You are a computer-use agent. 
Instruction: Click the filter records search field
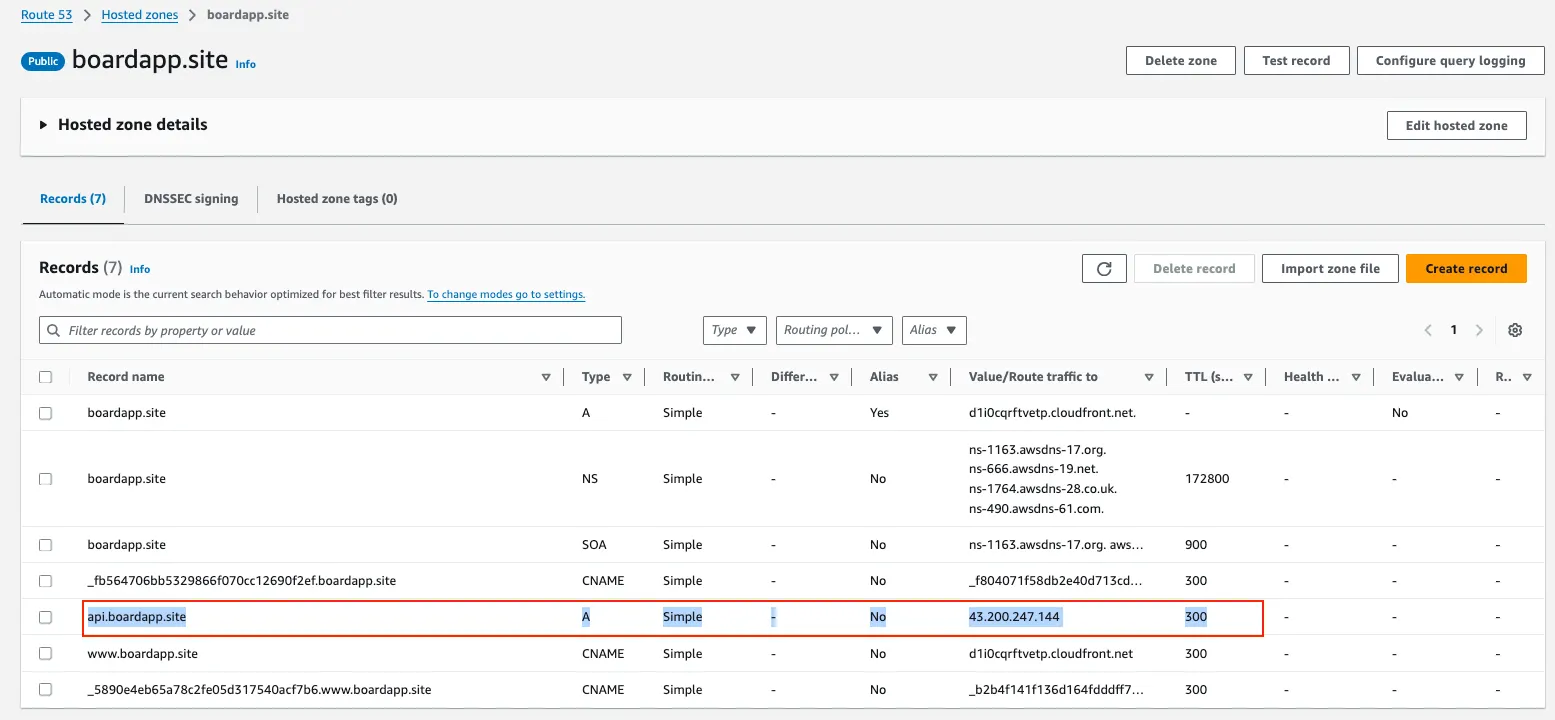(330, 330)
